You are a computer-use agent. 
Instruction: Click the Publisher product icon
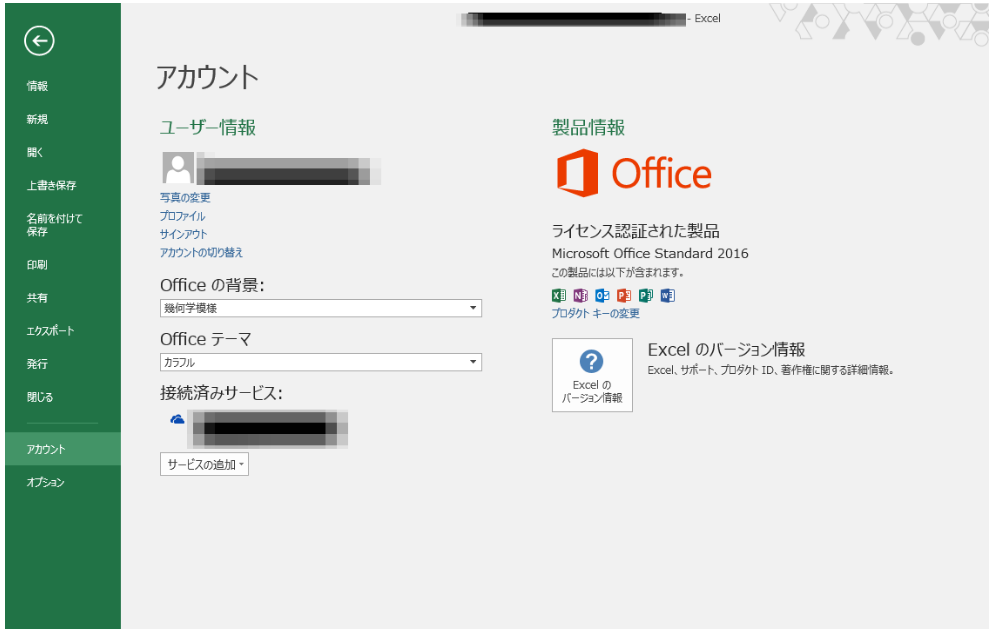pyautogui.click(x=646, y=295)
